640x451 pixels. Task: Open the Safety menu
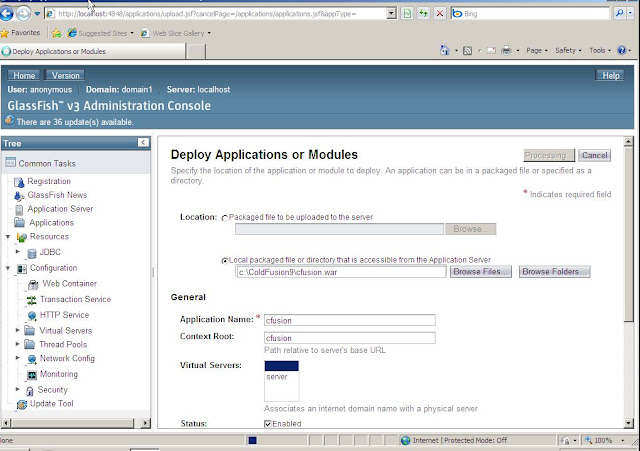pos(568,51)
